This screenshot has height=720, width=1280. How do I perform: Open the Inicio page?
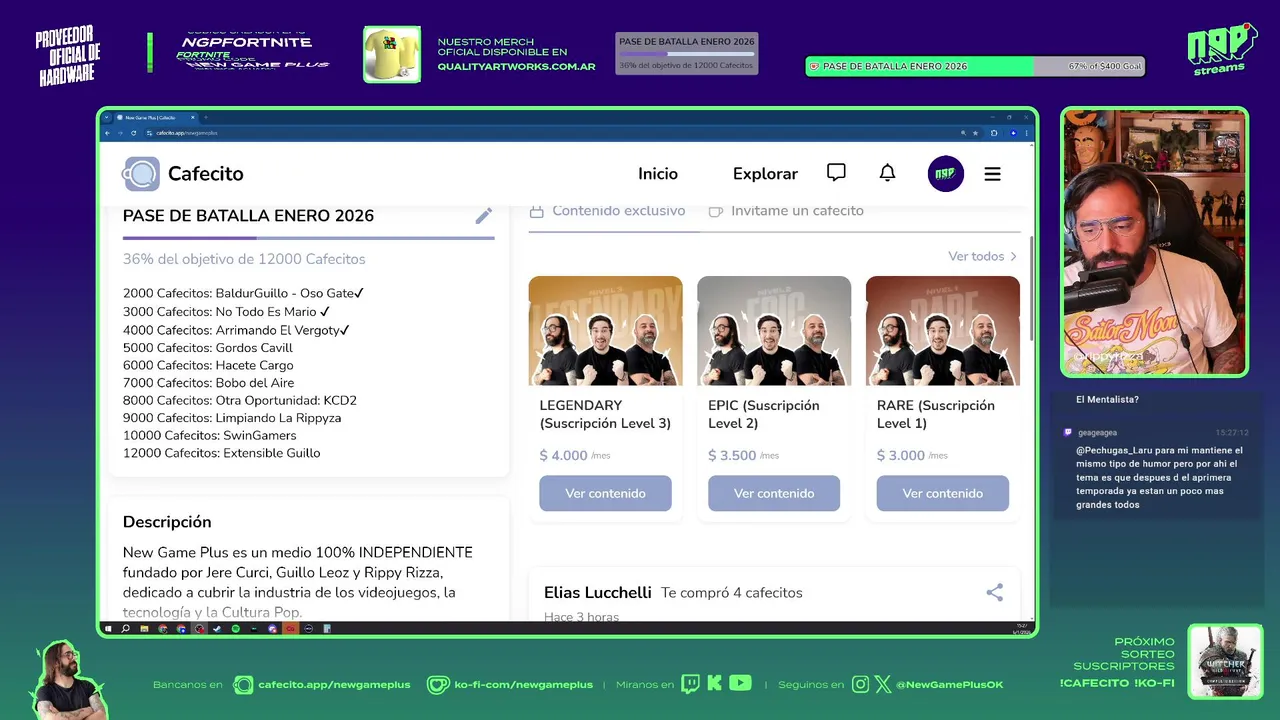coord(658,174)
